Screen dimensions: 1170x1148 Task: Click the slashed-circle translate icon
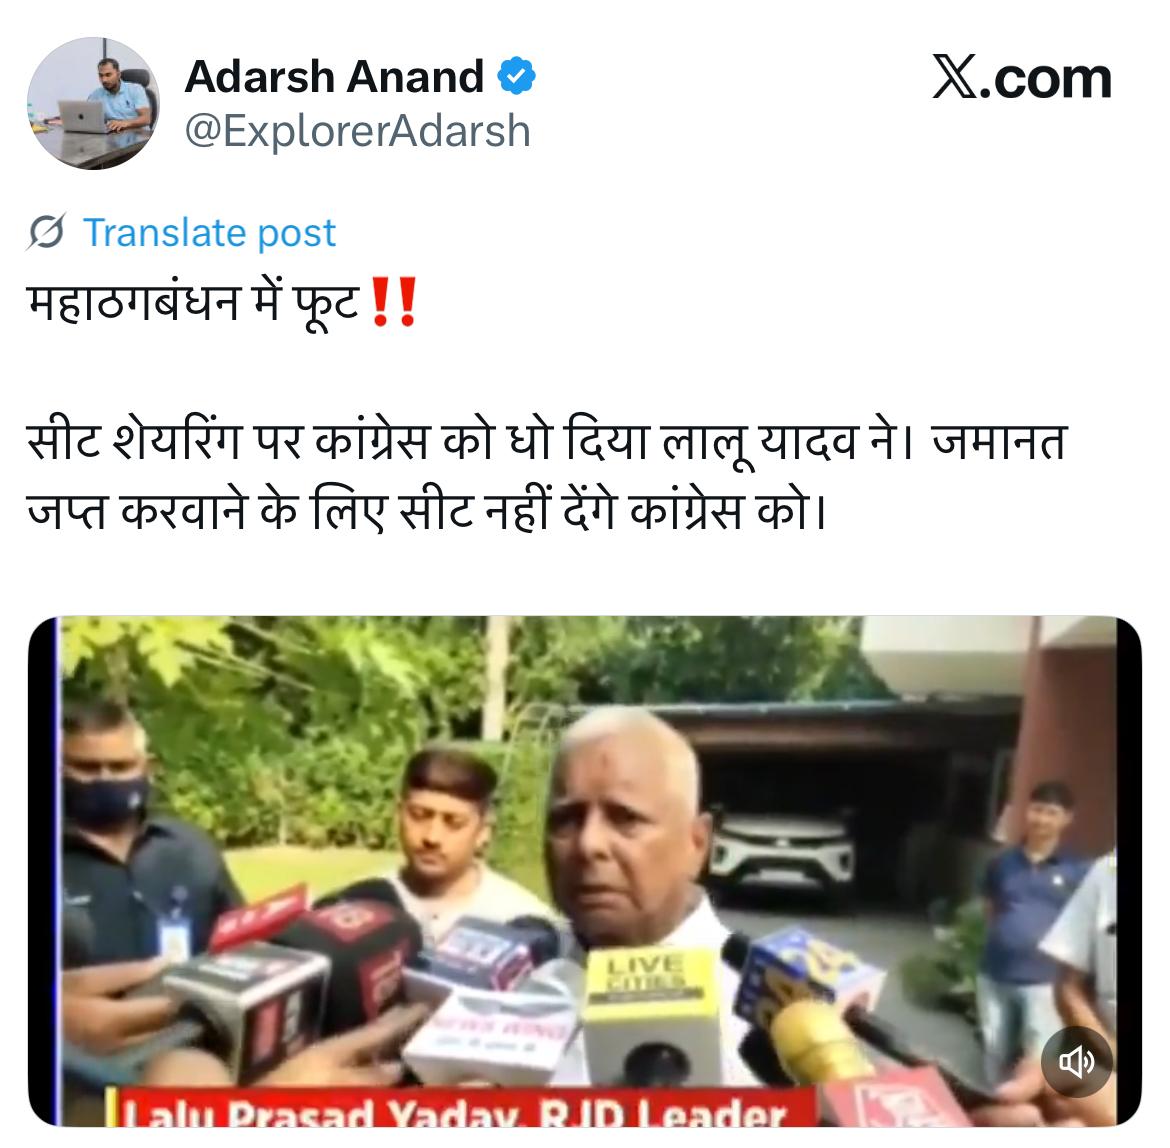coord(46,232)
